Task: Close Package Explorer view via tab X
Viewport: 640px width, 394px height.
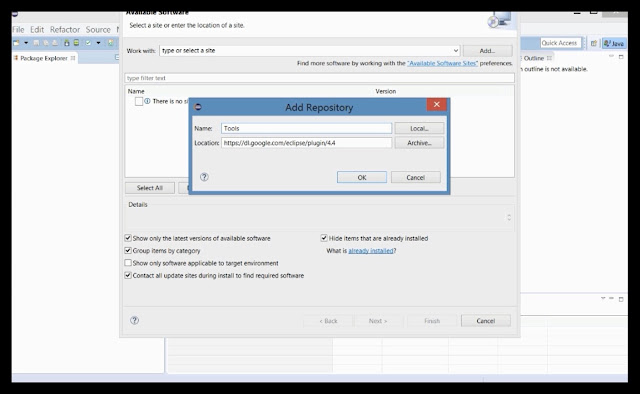Action: coord(73,58)
